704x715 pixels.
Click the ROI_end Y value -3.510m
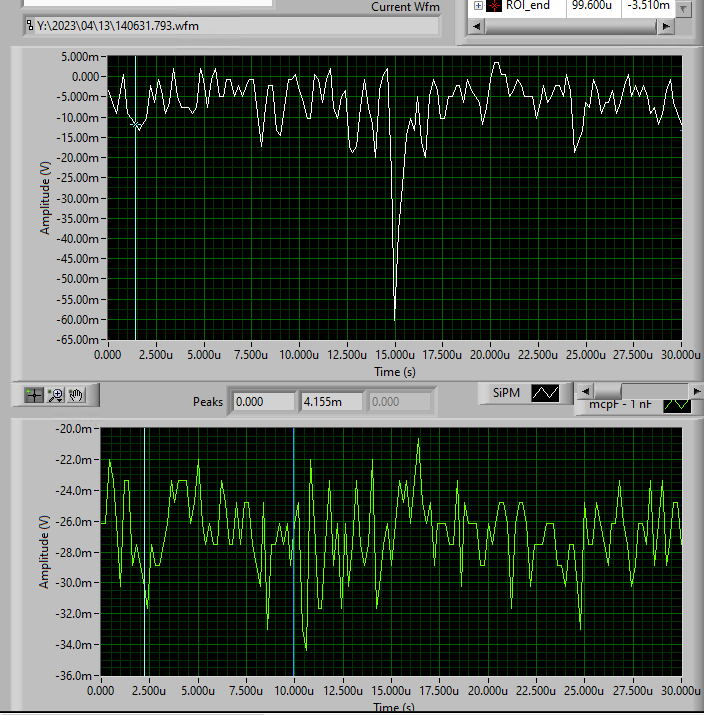648,5
